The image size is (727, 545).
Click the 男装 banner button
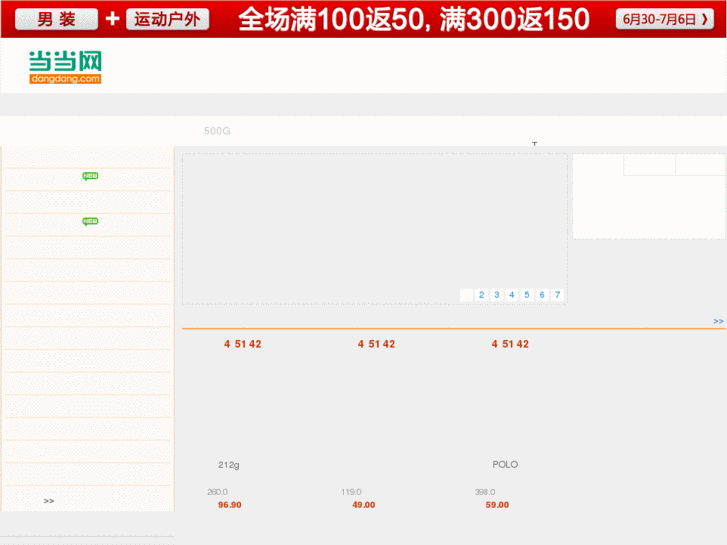click(57, 19)
